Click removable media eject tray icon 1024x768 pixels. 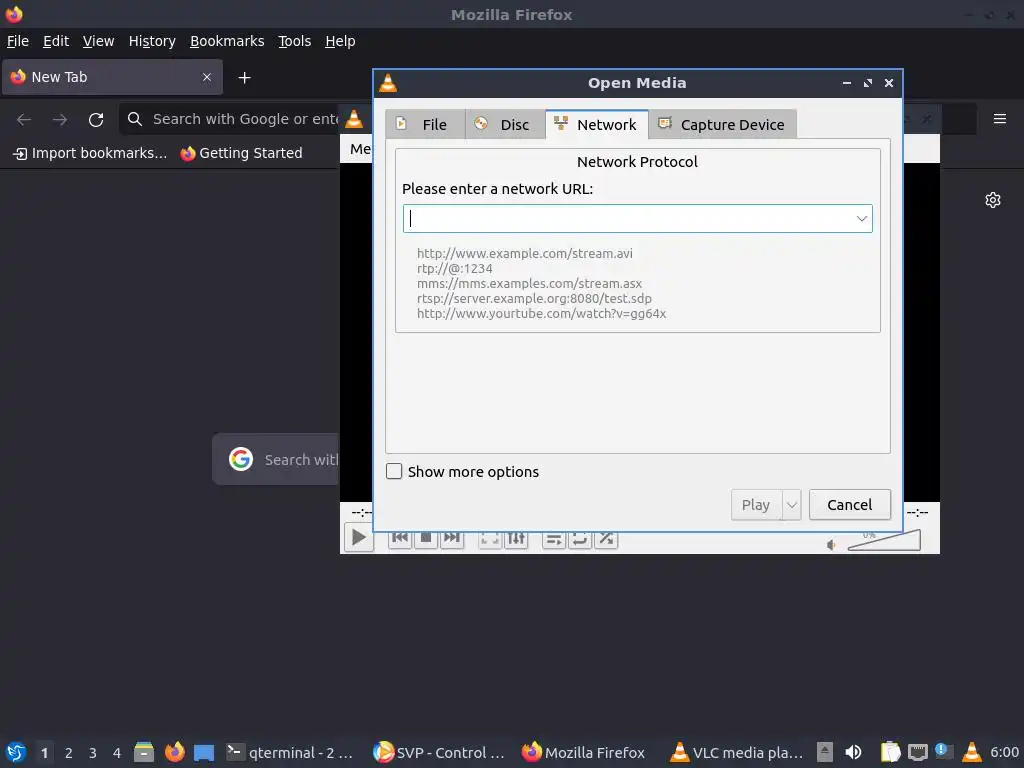pos(825,752)
